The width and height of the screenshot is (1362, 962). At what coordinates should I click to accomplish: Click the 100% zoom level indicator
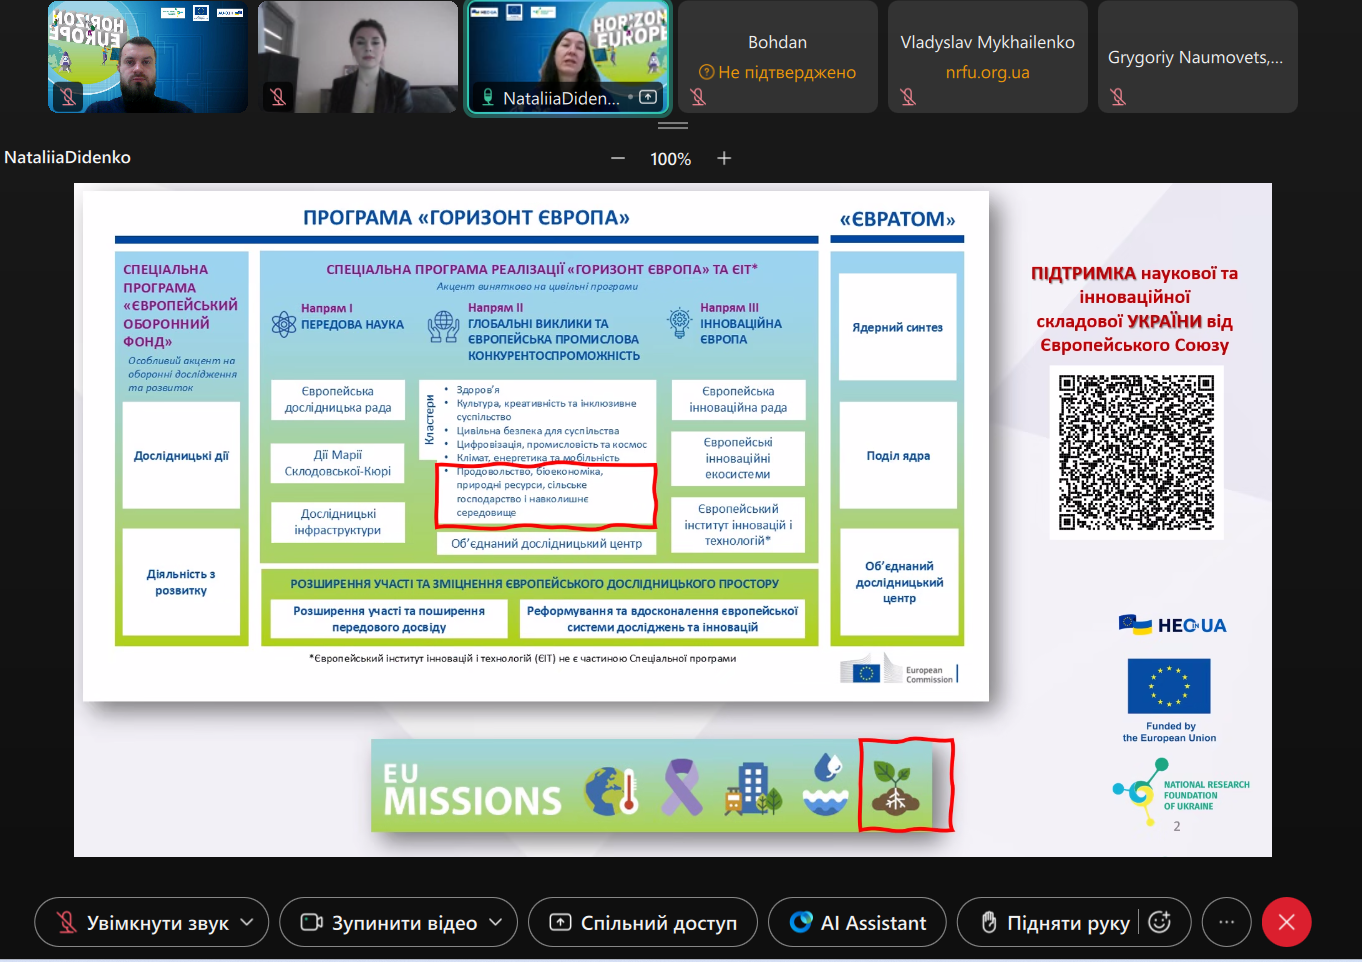tap(670, 159)
